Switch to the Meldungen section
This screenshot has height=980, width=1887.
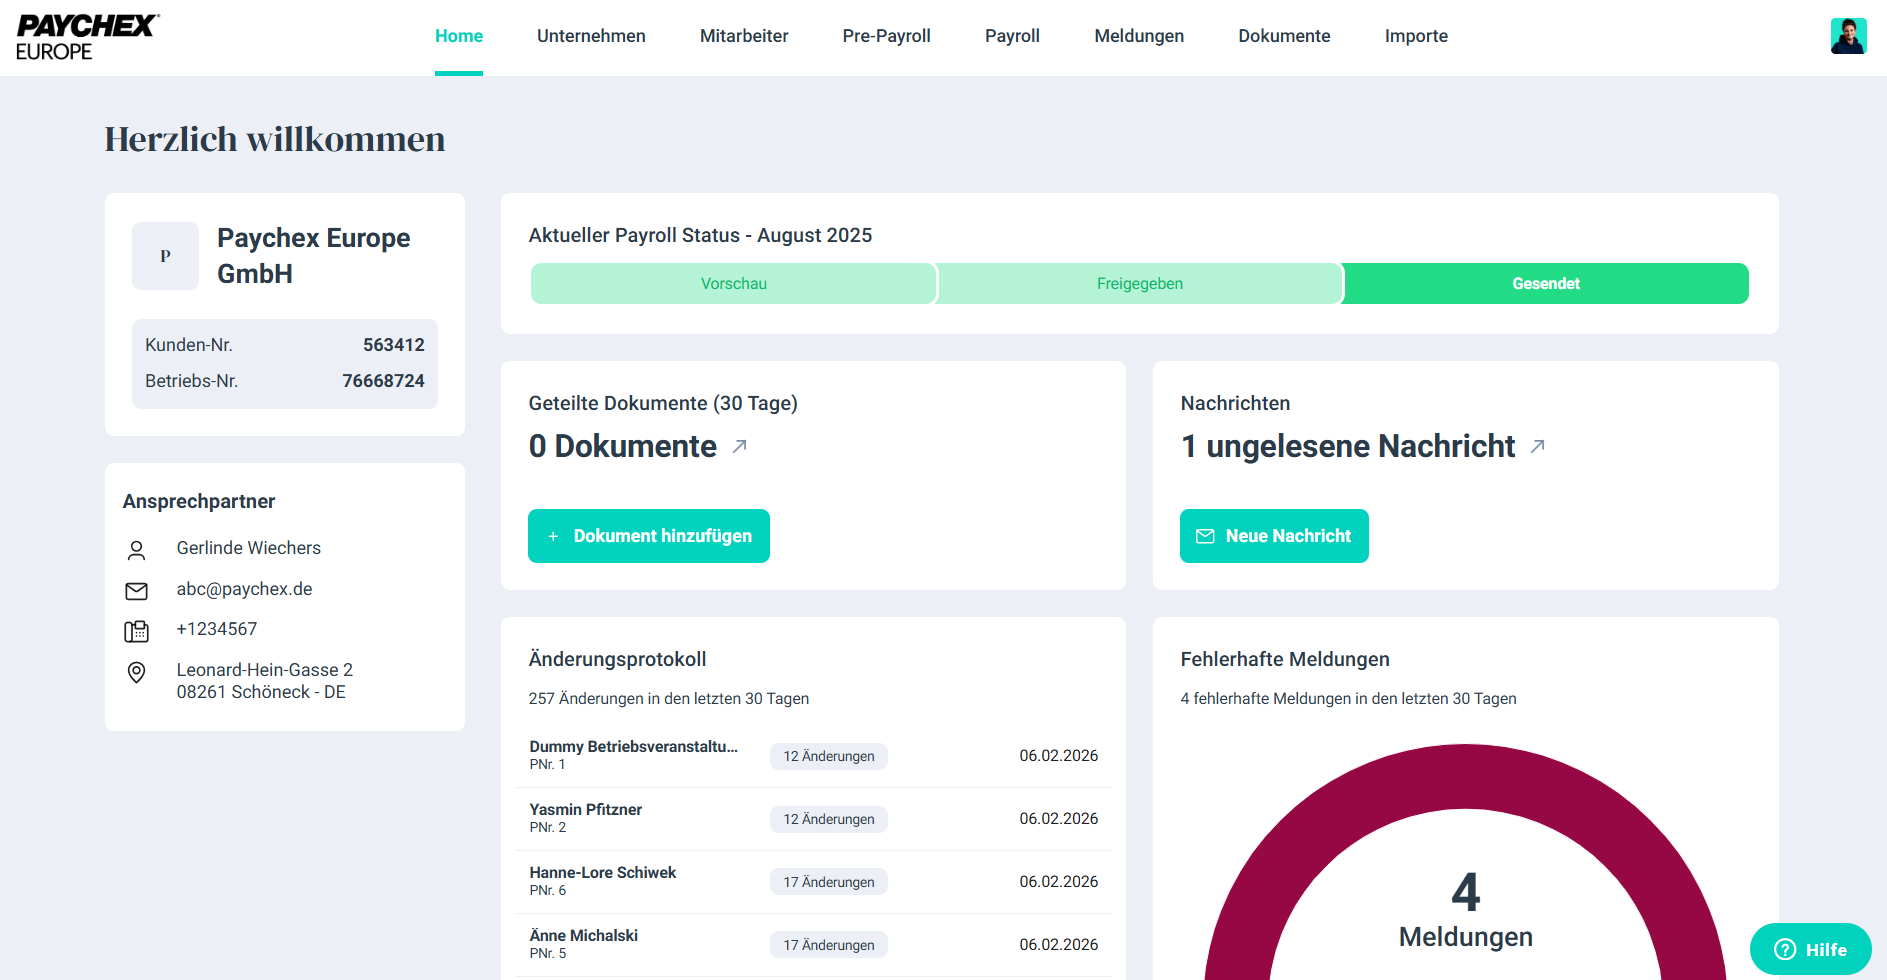point(1138,36)
